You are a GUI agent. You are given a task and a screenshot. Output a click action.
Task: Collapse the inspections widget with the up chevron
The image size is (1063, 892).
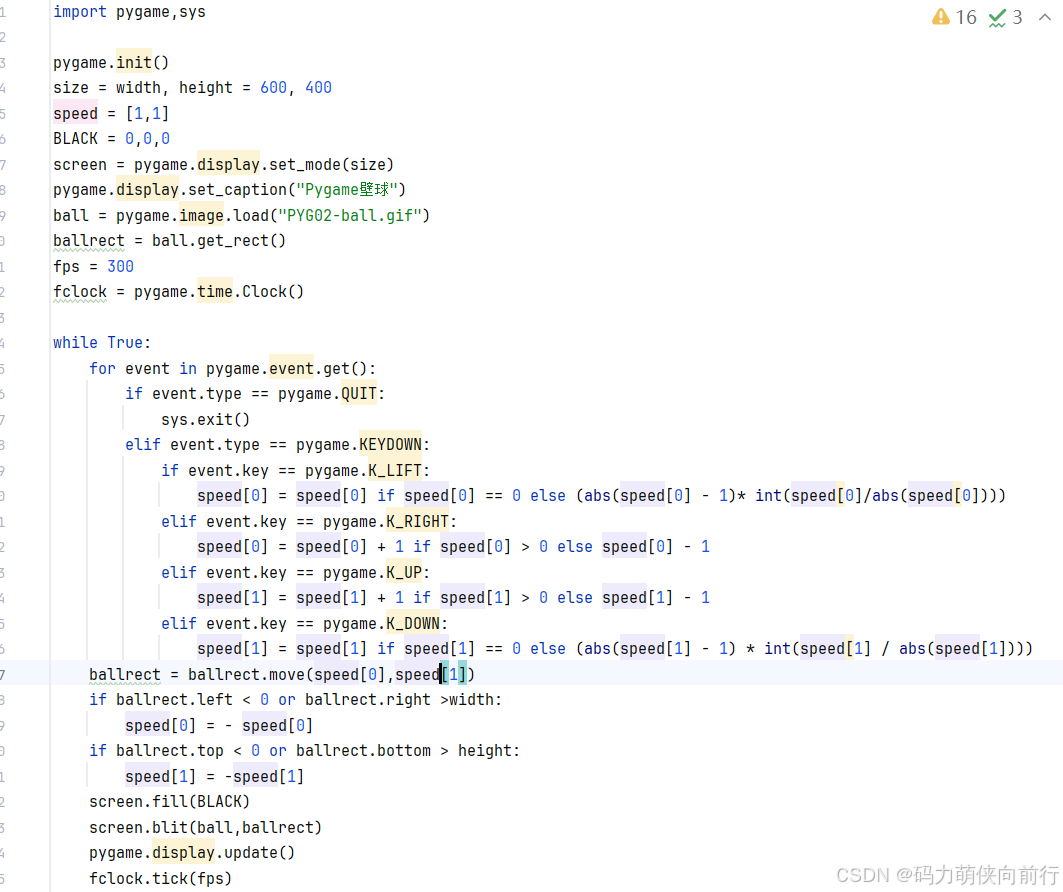tap(1044, 17)
